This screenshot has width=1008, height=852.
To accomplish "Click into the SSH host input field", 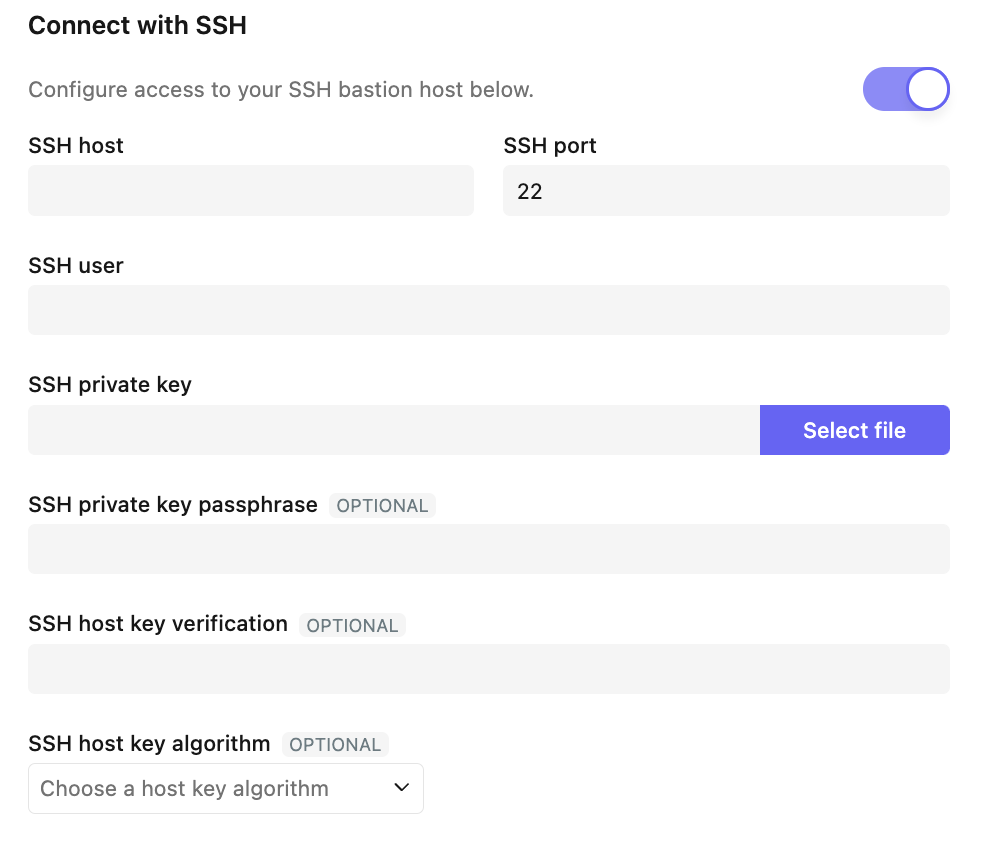I will point(250,191).
